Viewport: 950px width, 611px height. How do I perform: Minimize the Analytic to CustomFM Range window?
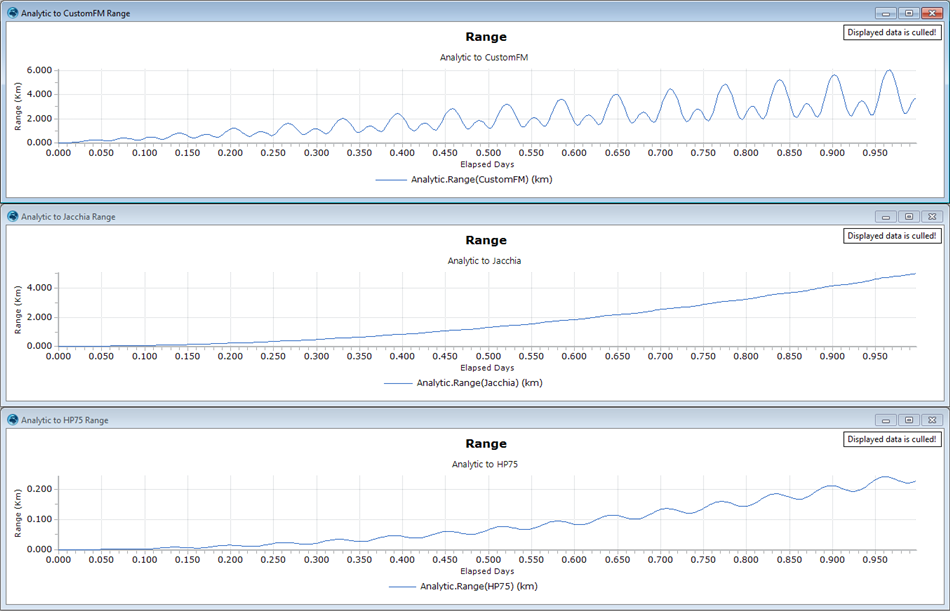[886, 13]
